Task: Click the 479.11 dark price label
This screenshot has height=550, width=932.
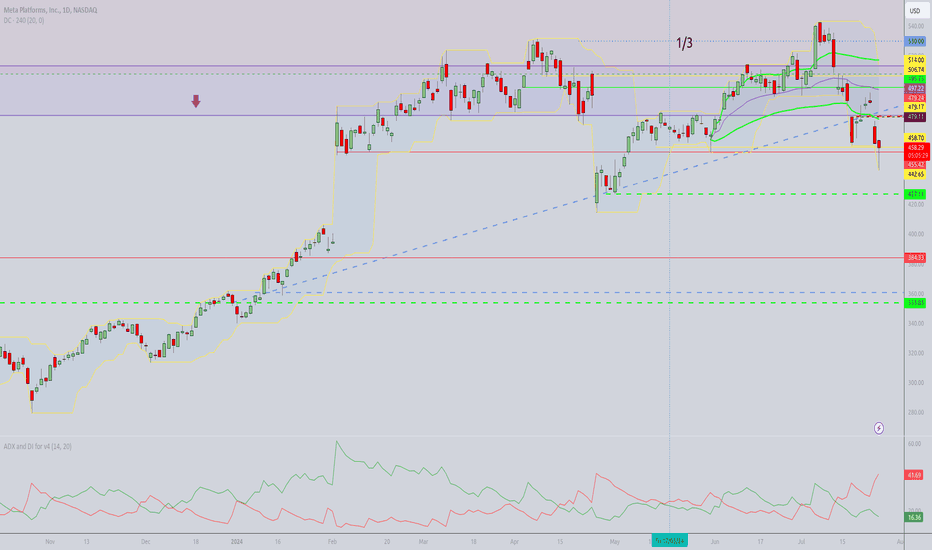Action: tap(915, 117)
